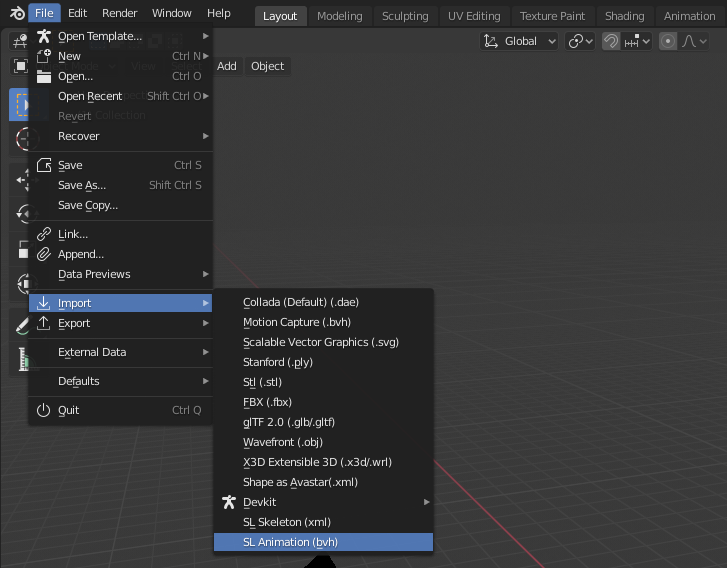Expand the External Data submenu
The width and height of the screenshot is (727, 568).
coord(121,352)
